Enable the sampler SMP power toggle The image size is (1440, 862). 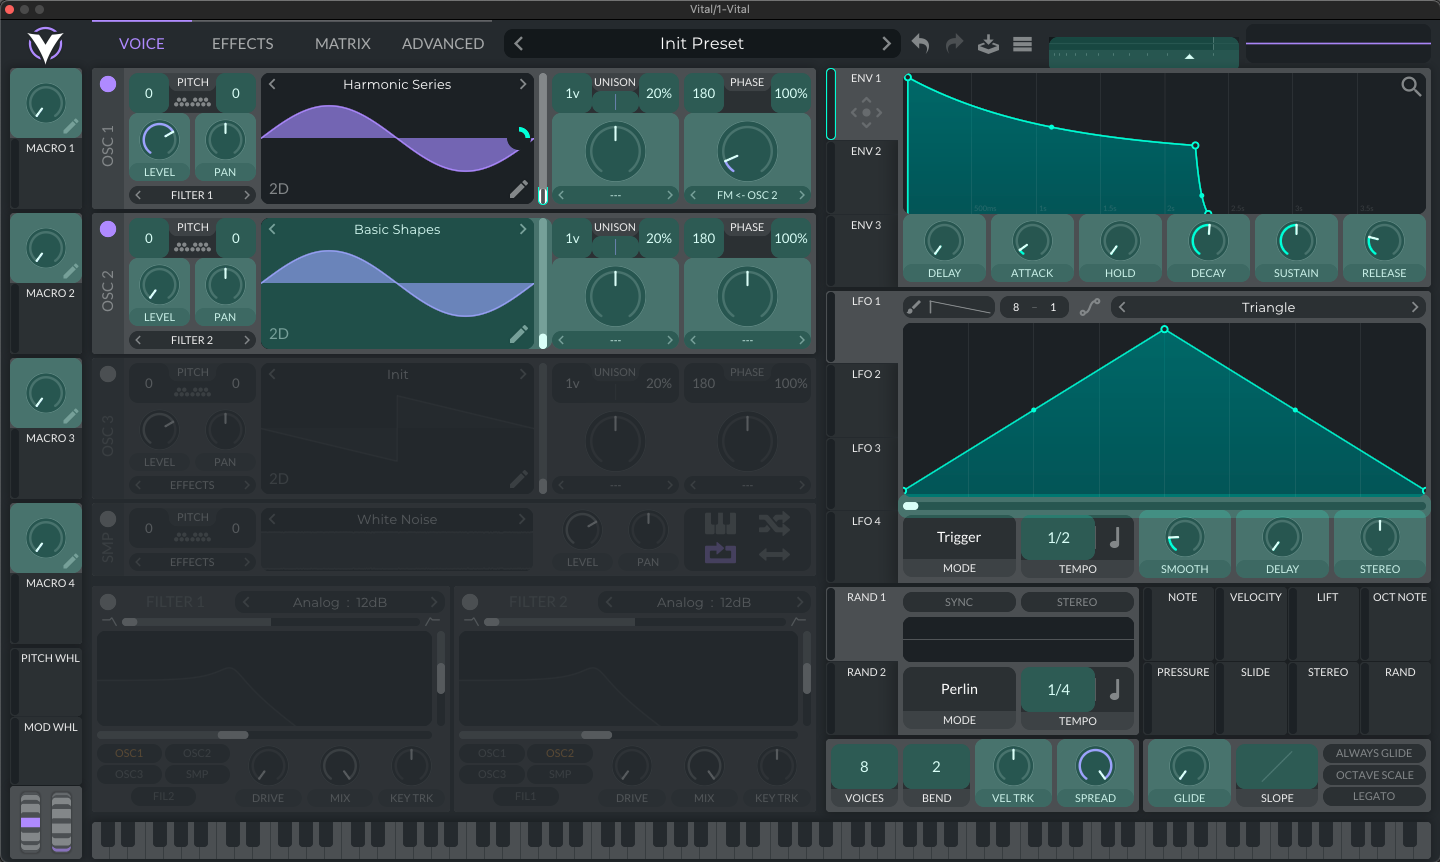tap(108, 519)
